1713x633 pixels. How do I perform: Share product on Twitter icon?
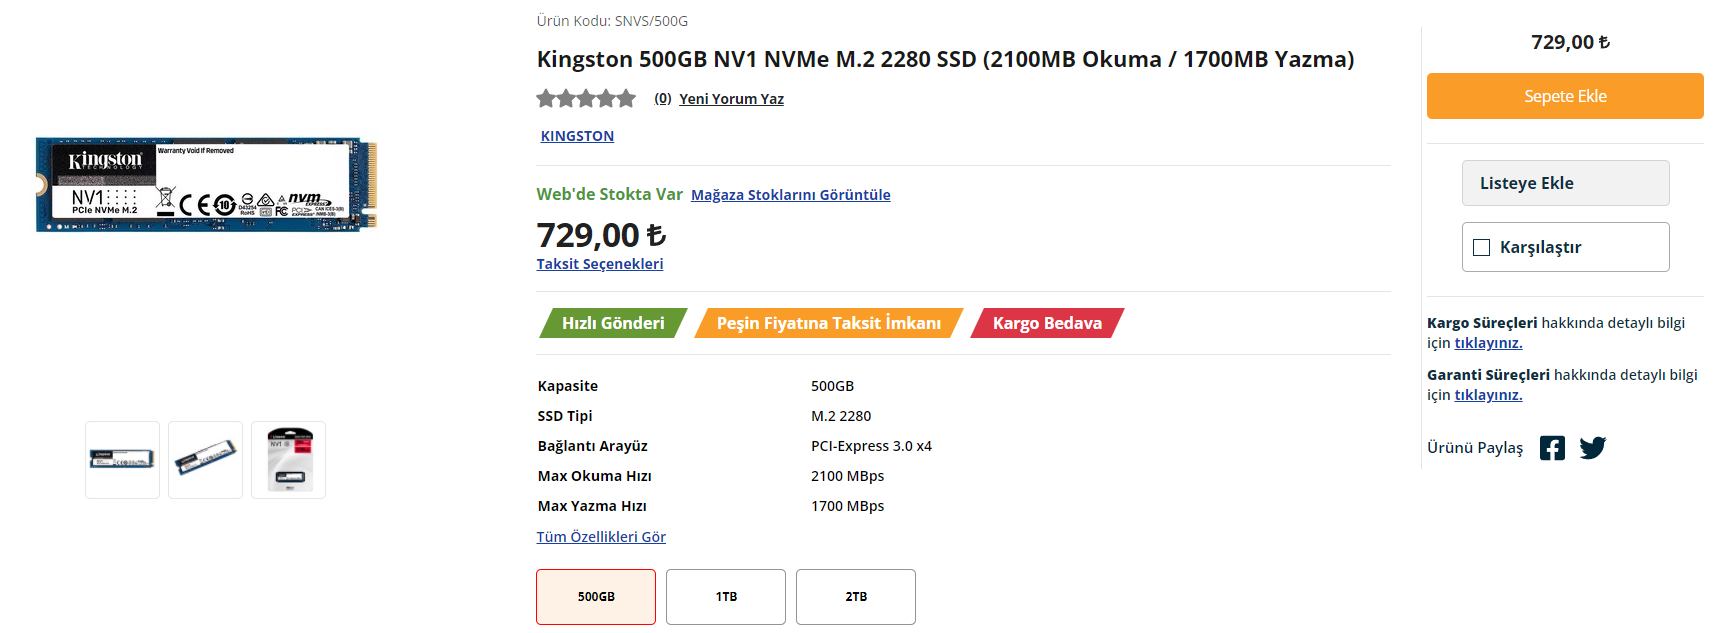tap(1593, 448)
